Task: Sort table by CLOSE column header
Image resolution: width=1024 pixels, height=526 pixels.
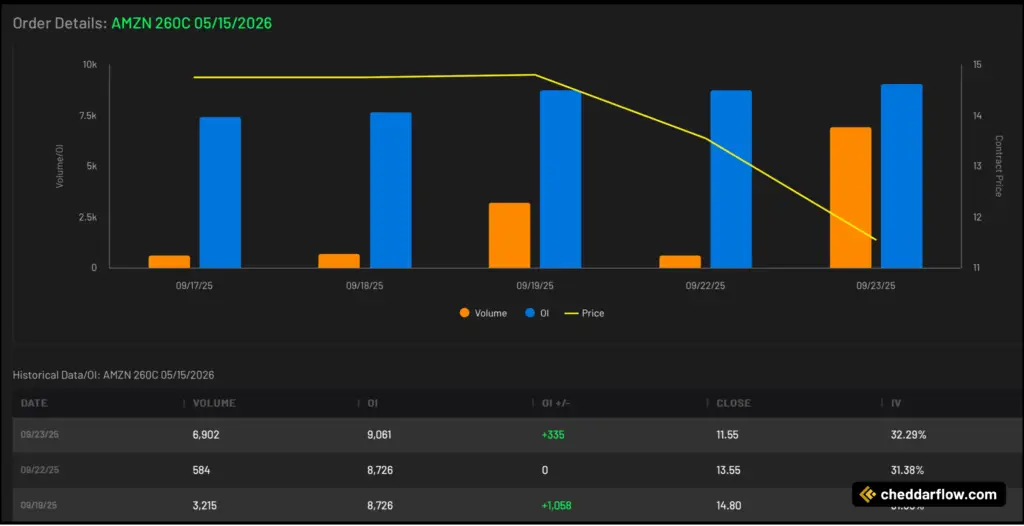Action: tap(733, 403)
